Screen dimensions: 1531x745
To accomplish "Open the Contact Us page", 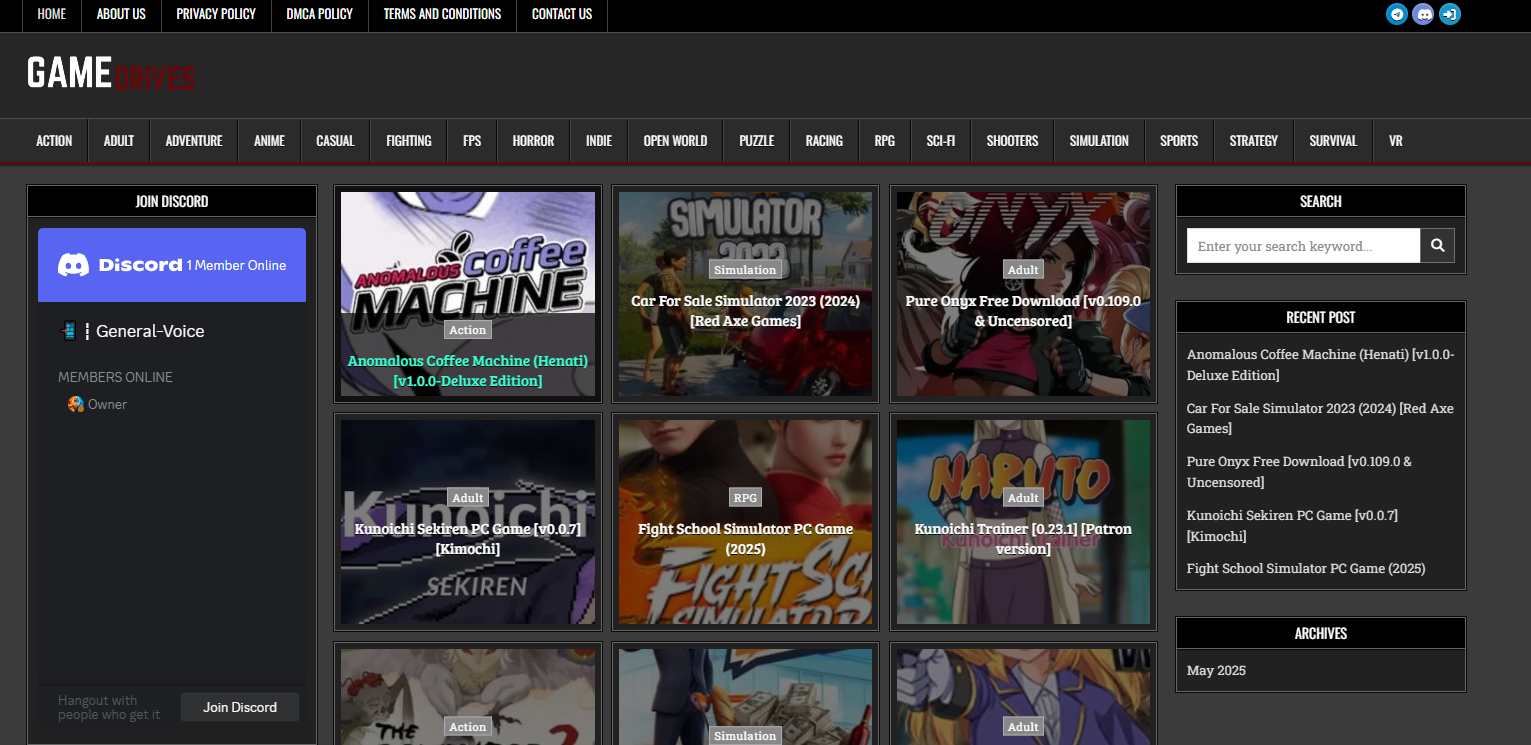I will click(562, 14).
